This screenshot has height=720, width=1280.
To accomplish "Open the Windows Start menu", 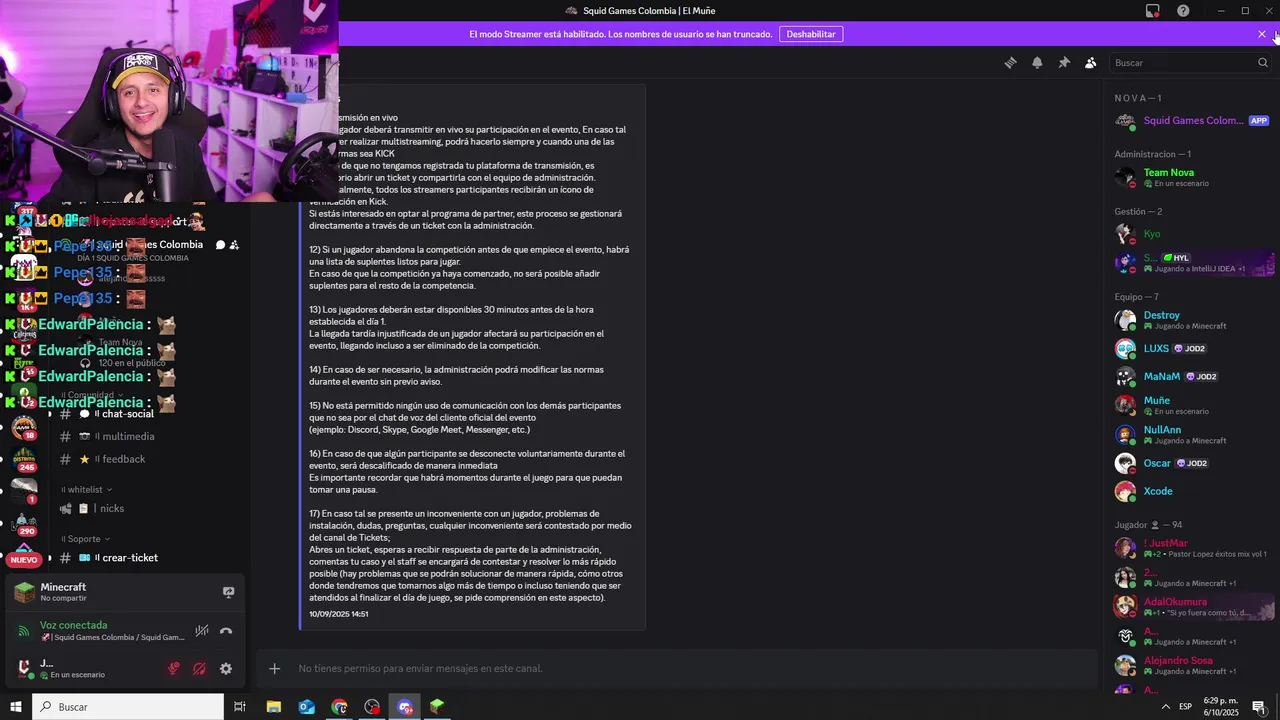I will click(x=16, y=707).
